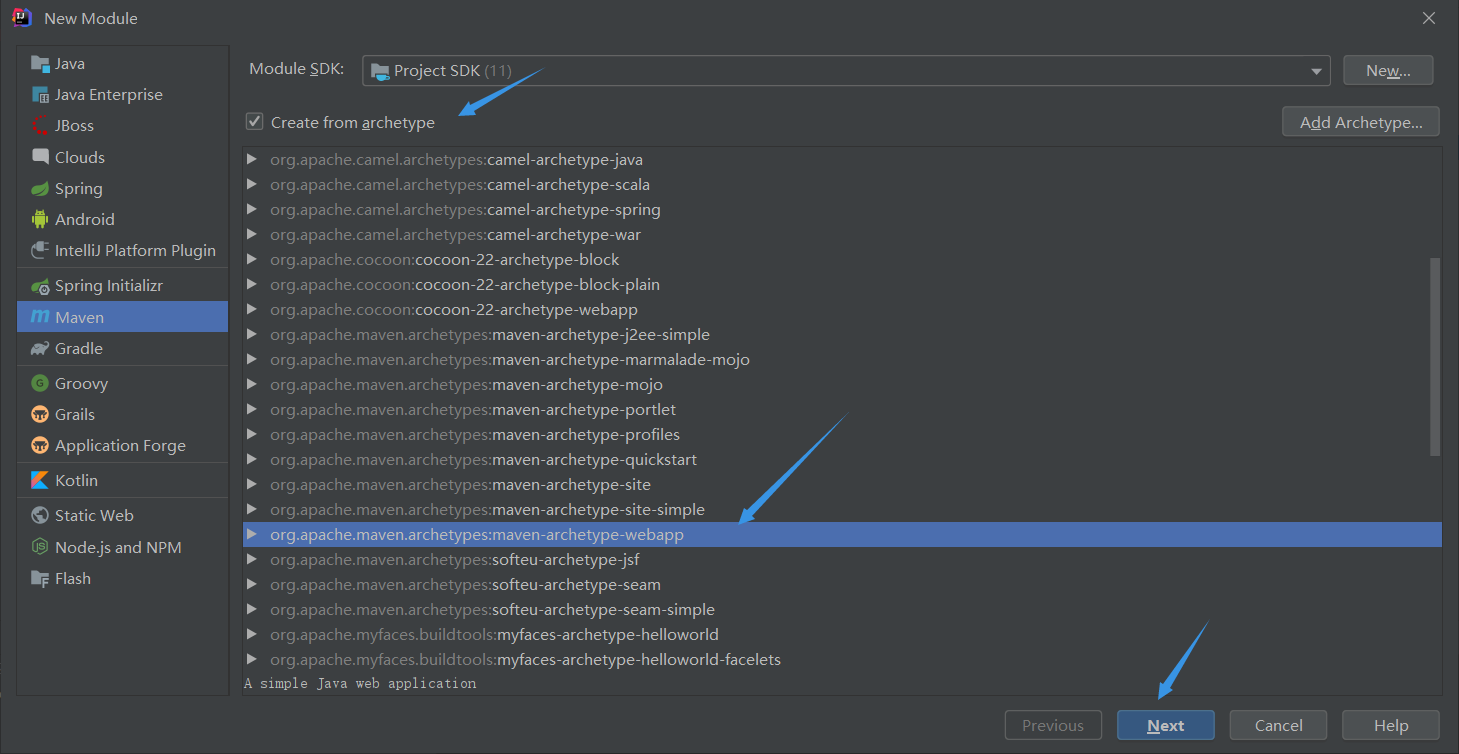The image size is (1459, 754).
Task: Select maven-archetype-marmalade-mojo row
Action: tap(842, 359)
